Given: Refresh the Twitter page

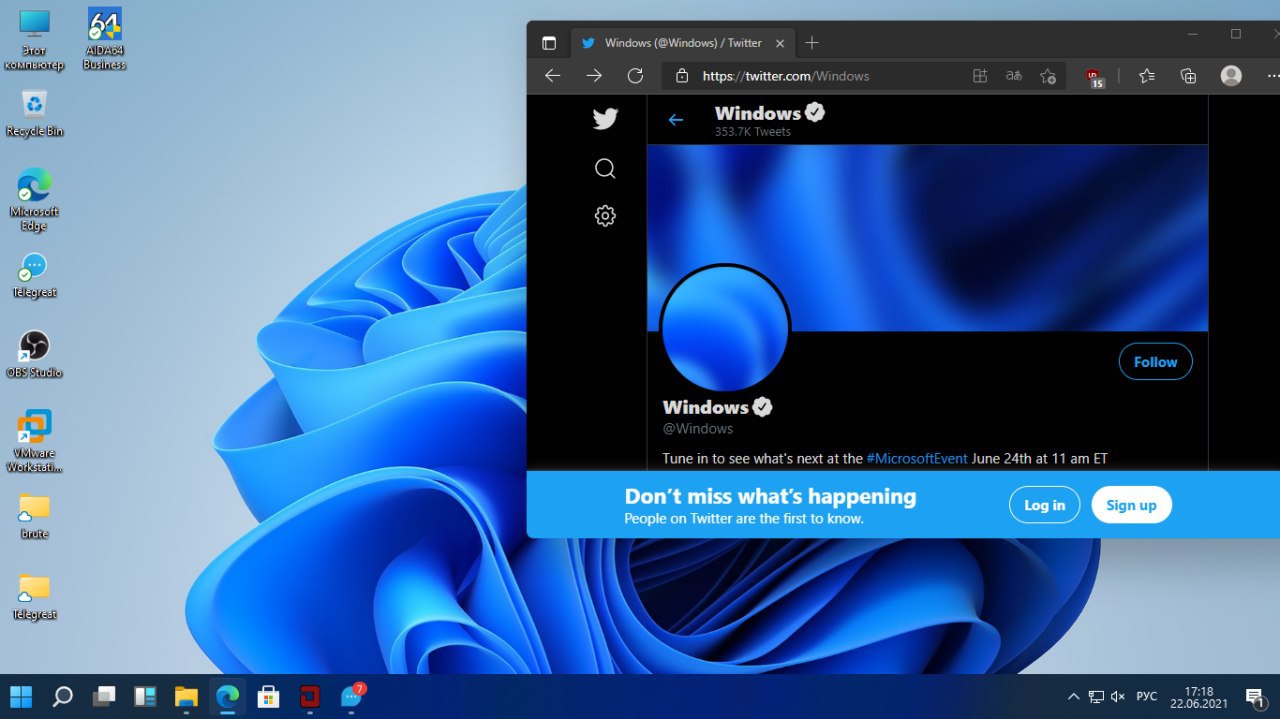Looking at the screenshot, I should [x=635, y=76].
